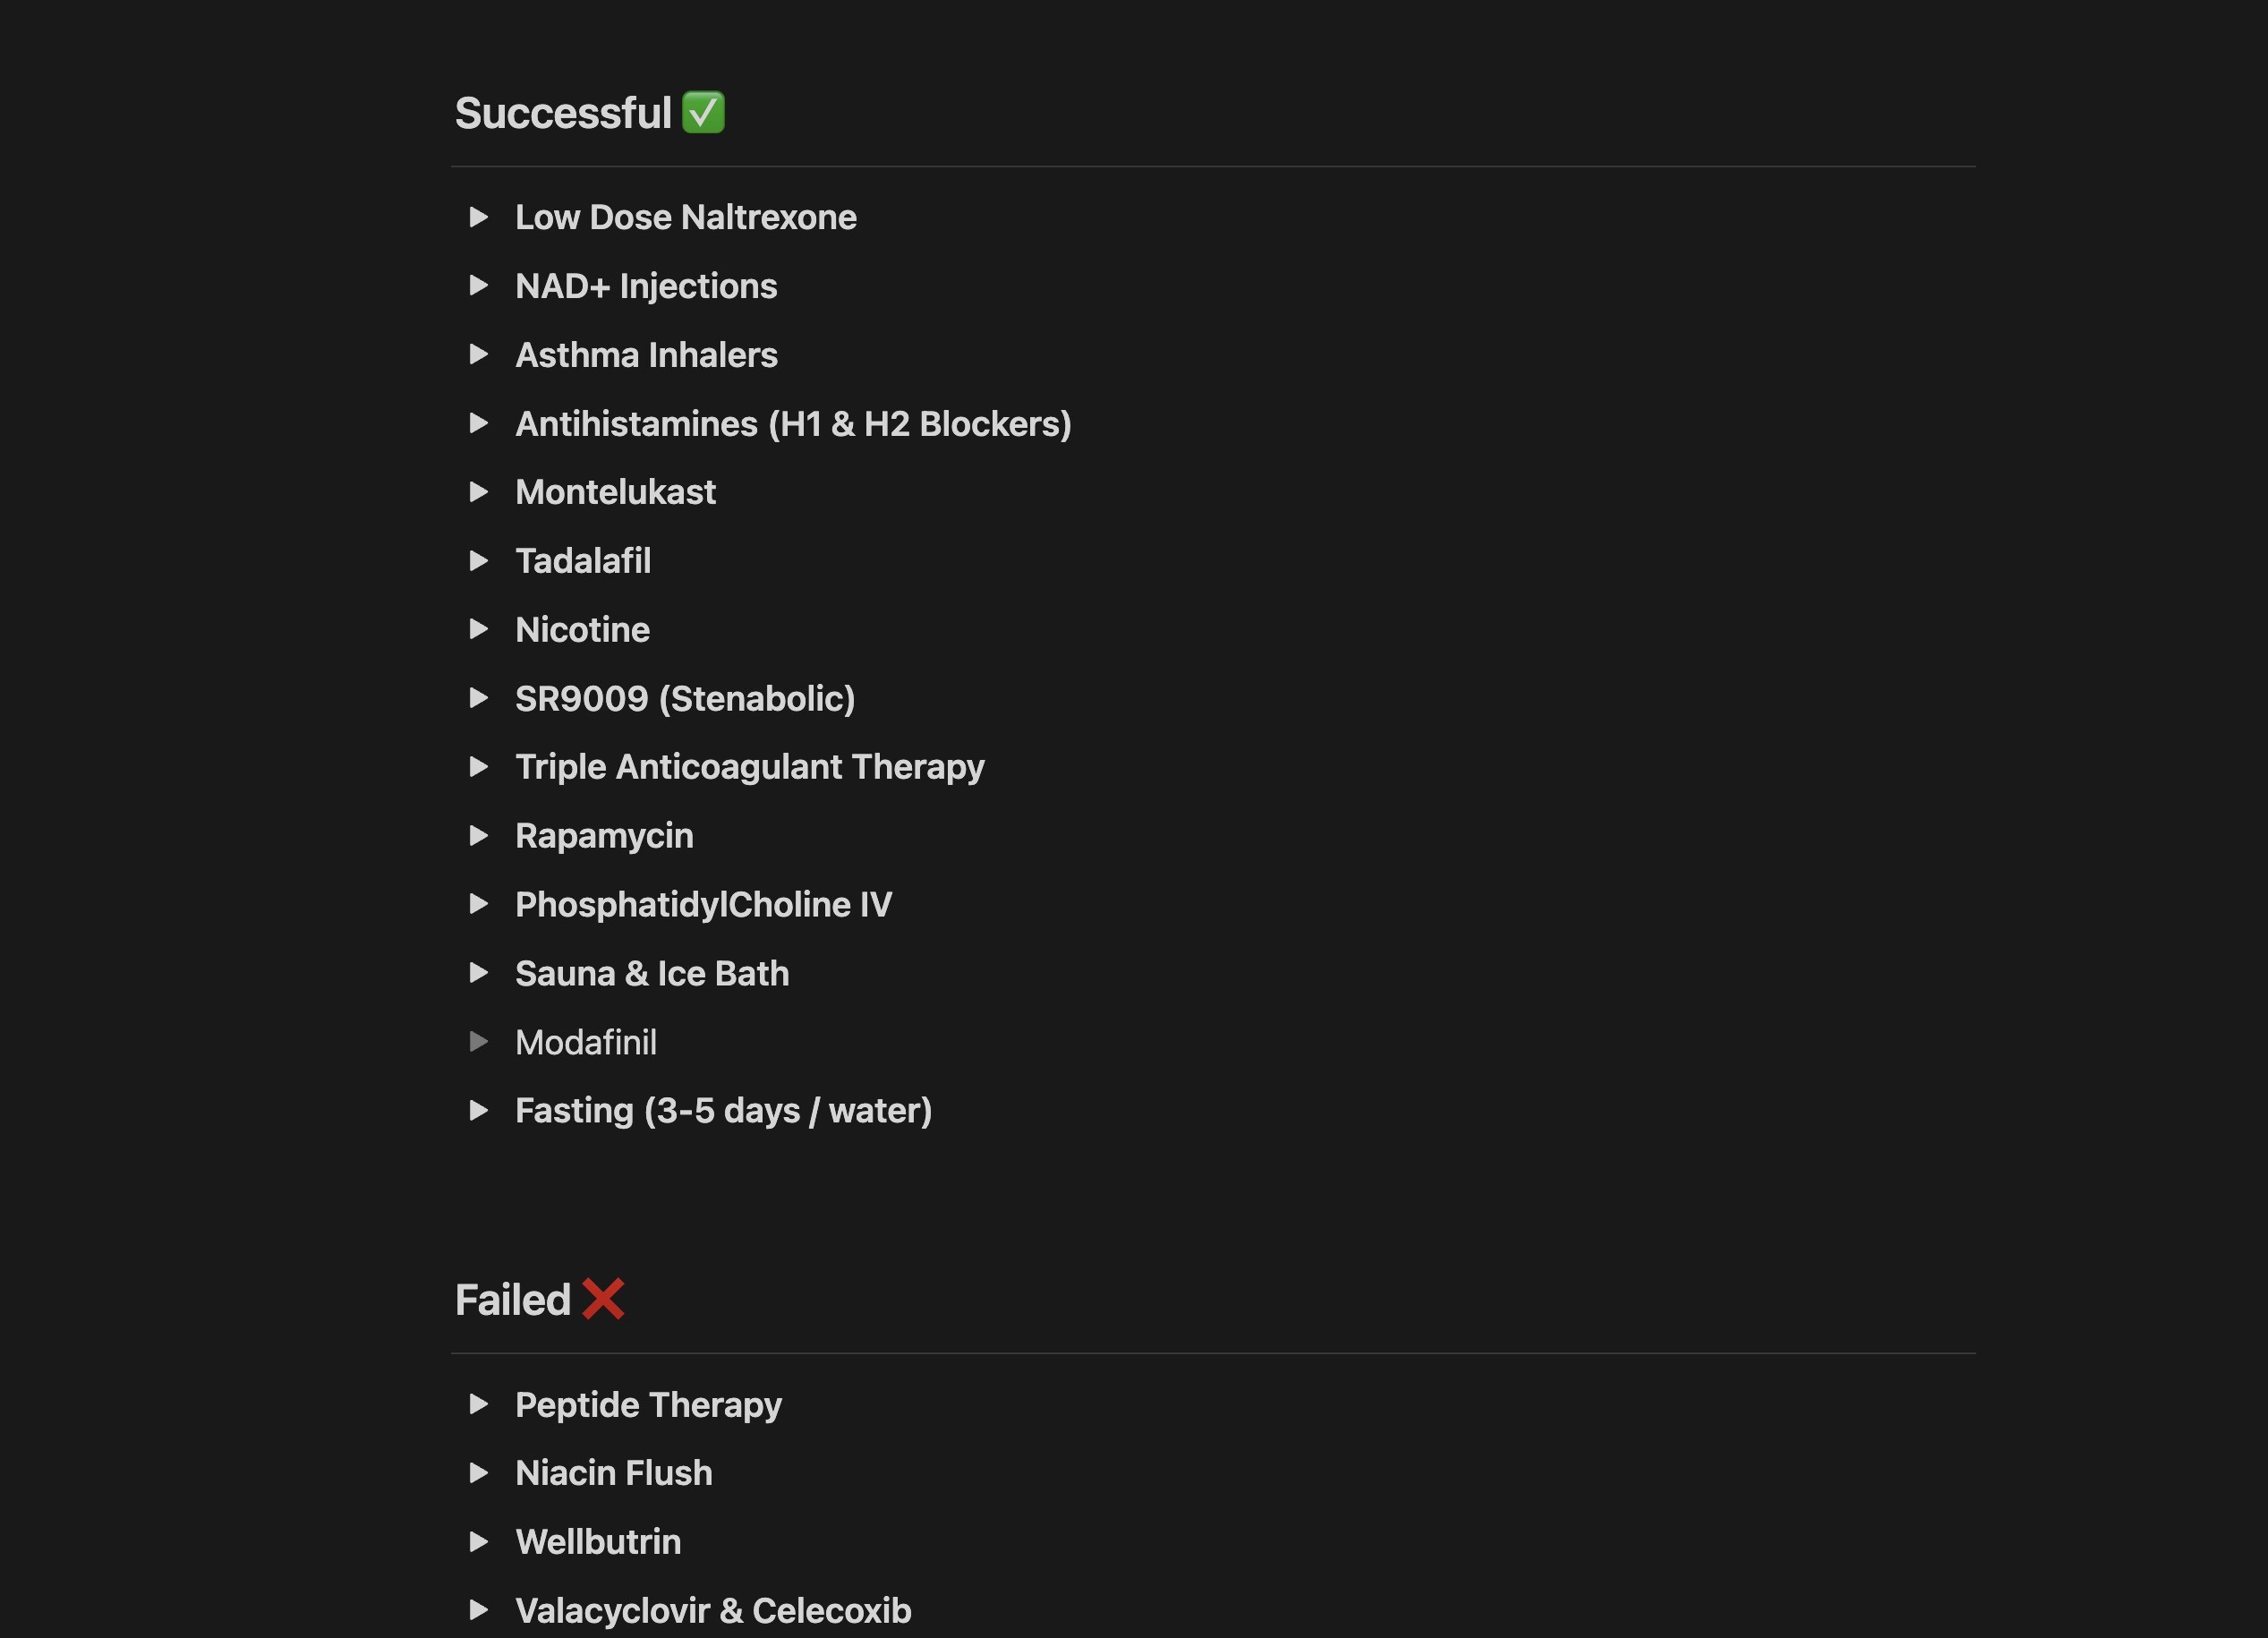
Task: Click the Sauna & Ice Bath text
Action: click(652, 973)
